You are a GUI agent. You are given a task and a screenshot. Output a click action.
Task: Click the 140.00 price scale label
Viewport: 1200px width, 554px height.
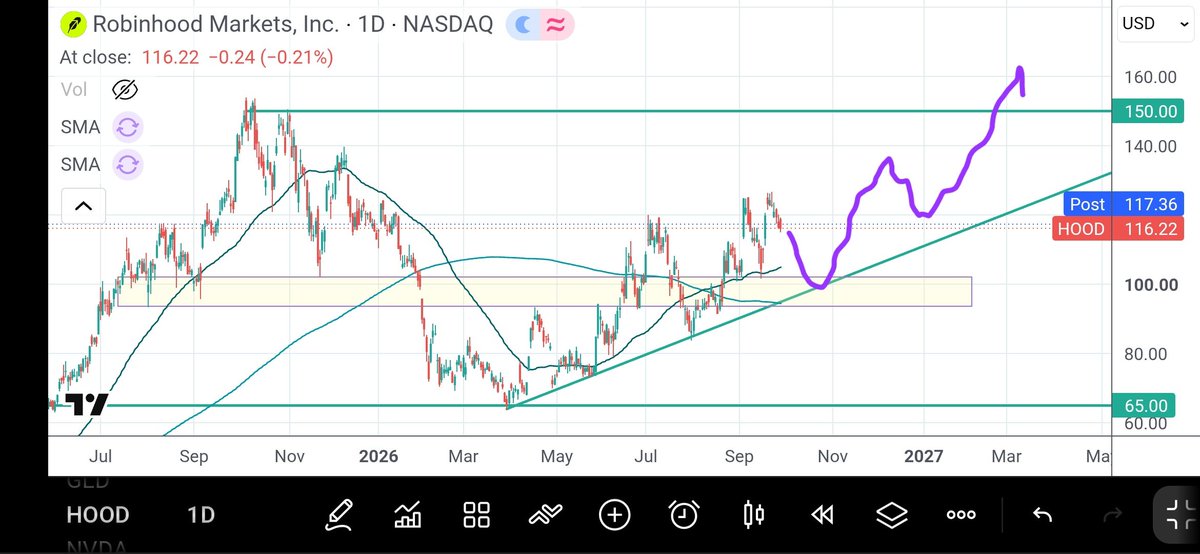1152,146
